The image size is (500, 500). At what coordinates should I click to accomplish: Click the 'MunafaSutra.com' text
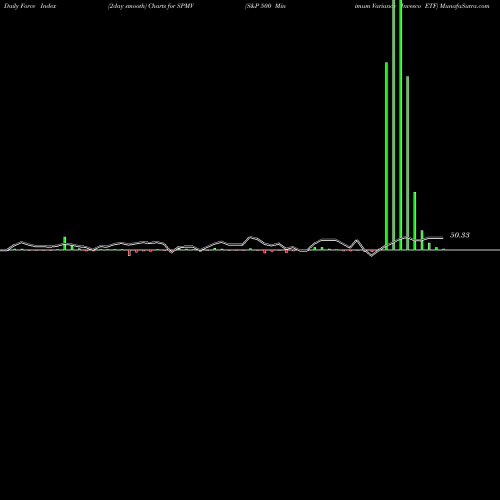pyautogui.click(x=465, y=6)
